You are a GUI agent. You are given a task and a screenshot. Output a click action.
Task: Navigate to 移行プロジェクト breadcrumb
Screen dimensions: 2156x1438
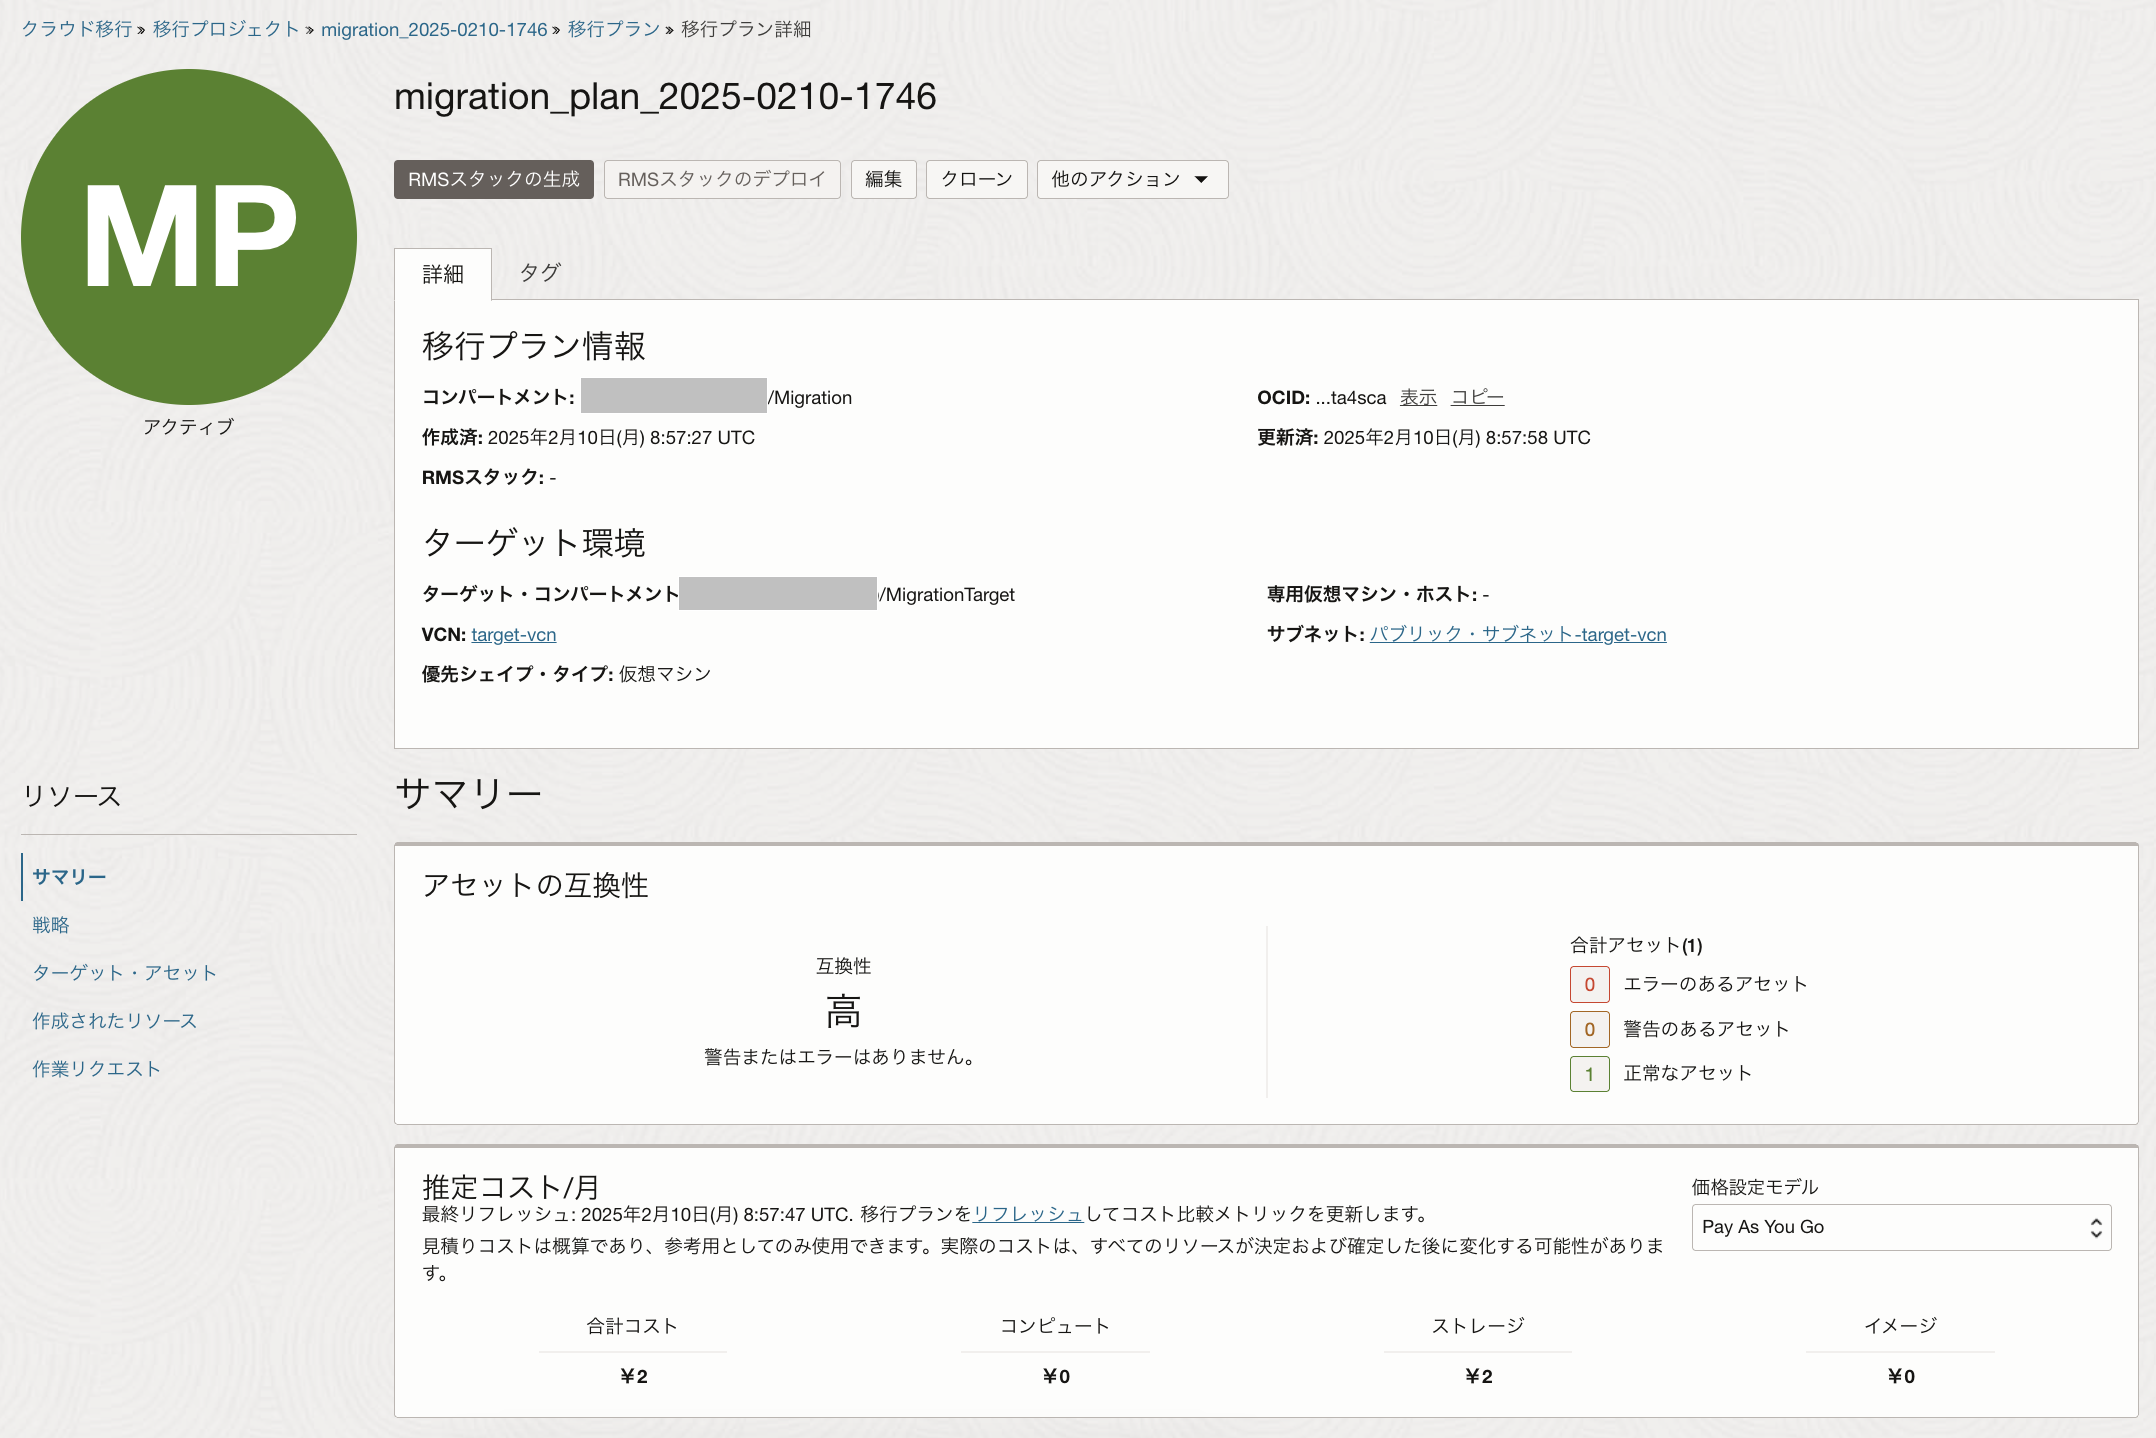tap(226, 29)
